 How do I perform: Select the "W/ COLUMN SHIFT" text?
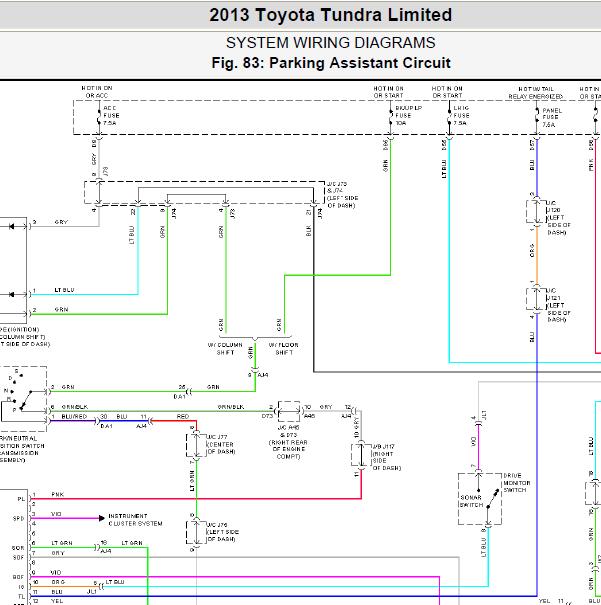pyautogui.click(x=225, y=348)
